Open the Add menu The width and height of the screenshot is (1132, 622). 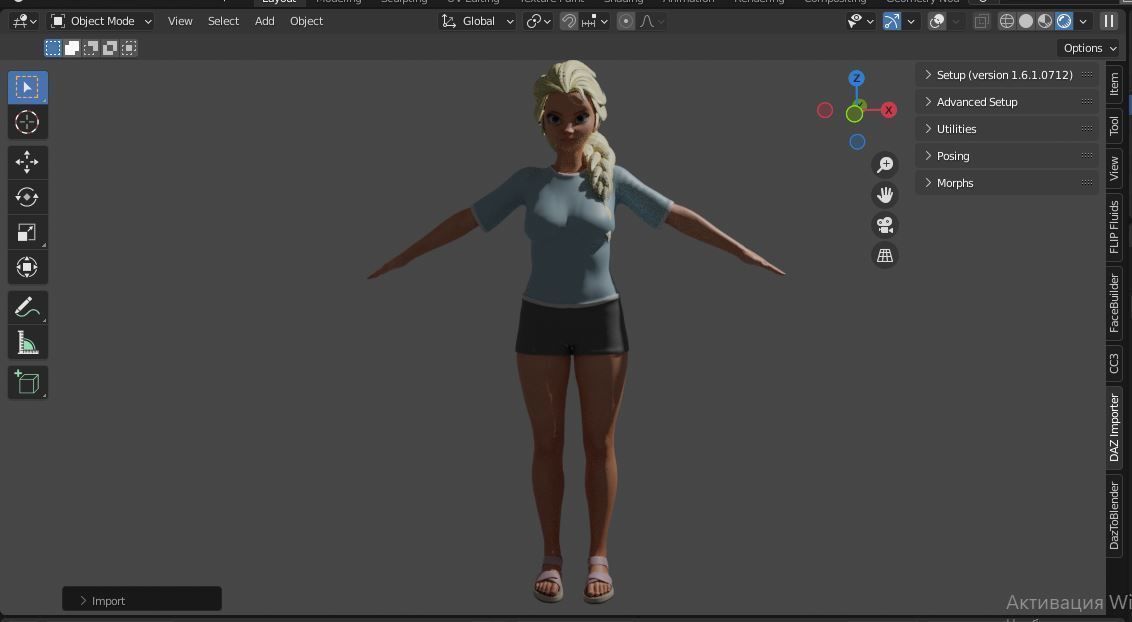264,22
